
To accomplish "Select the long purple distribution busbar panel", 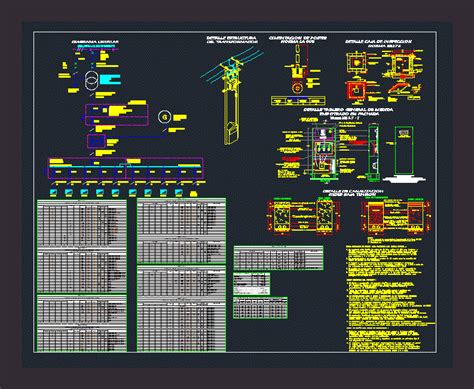I will click(x=125, y=168).
